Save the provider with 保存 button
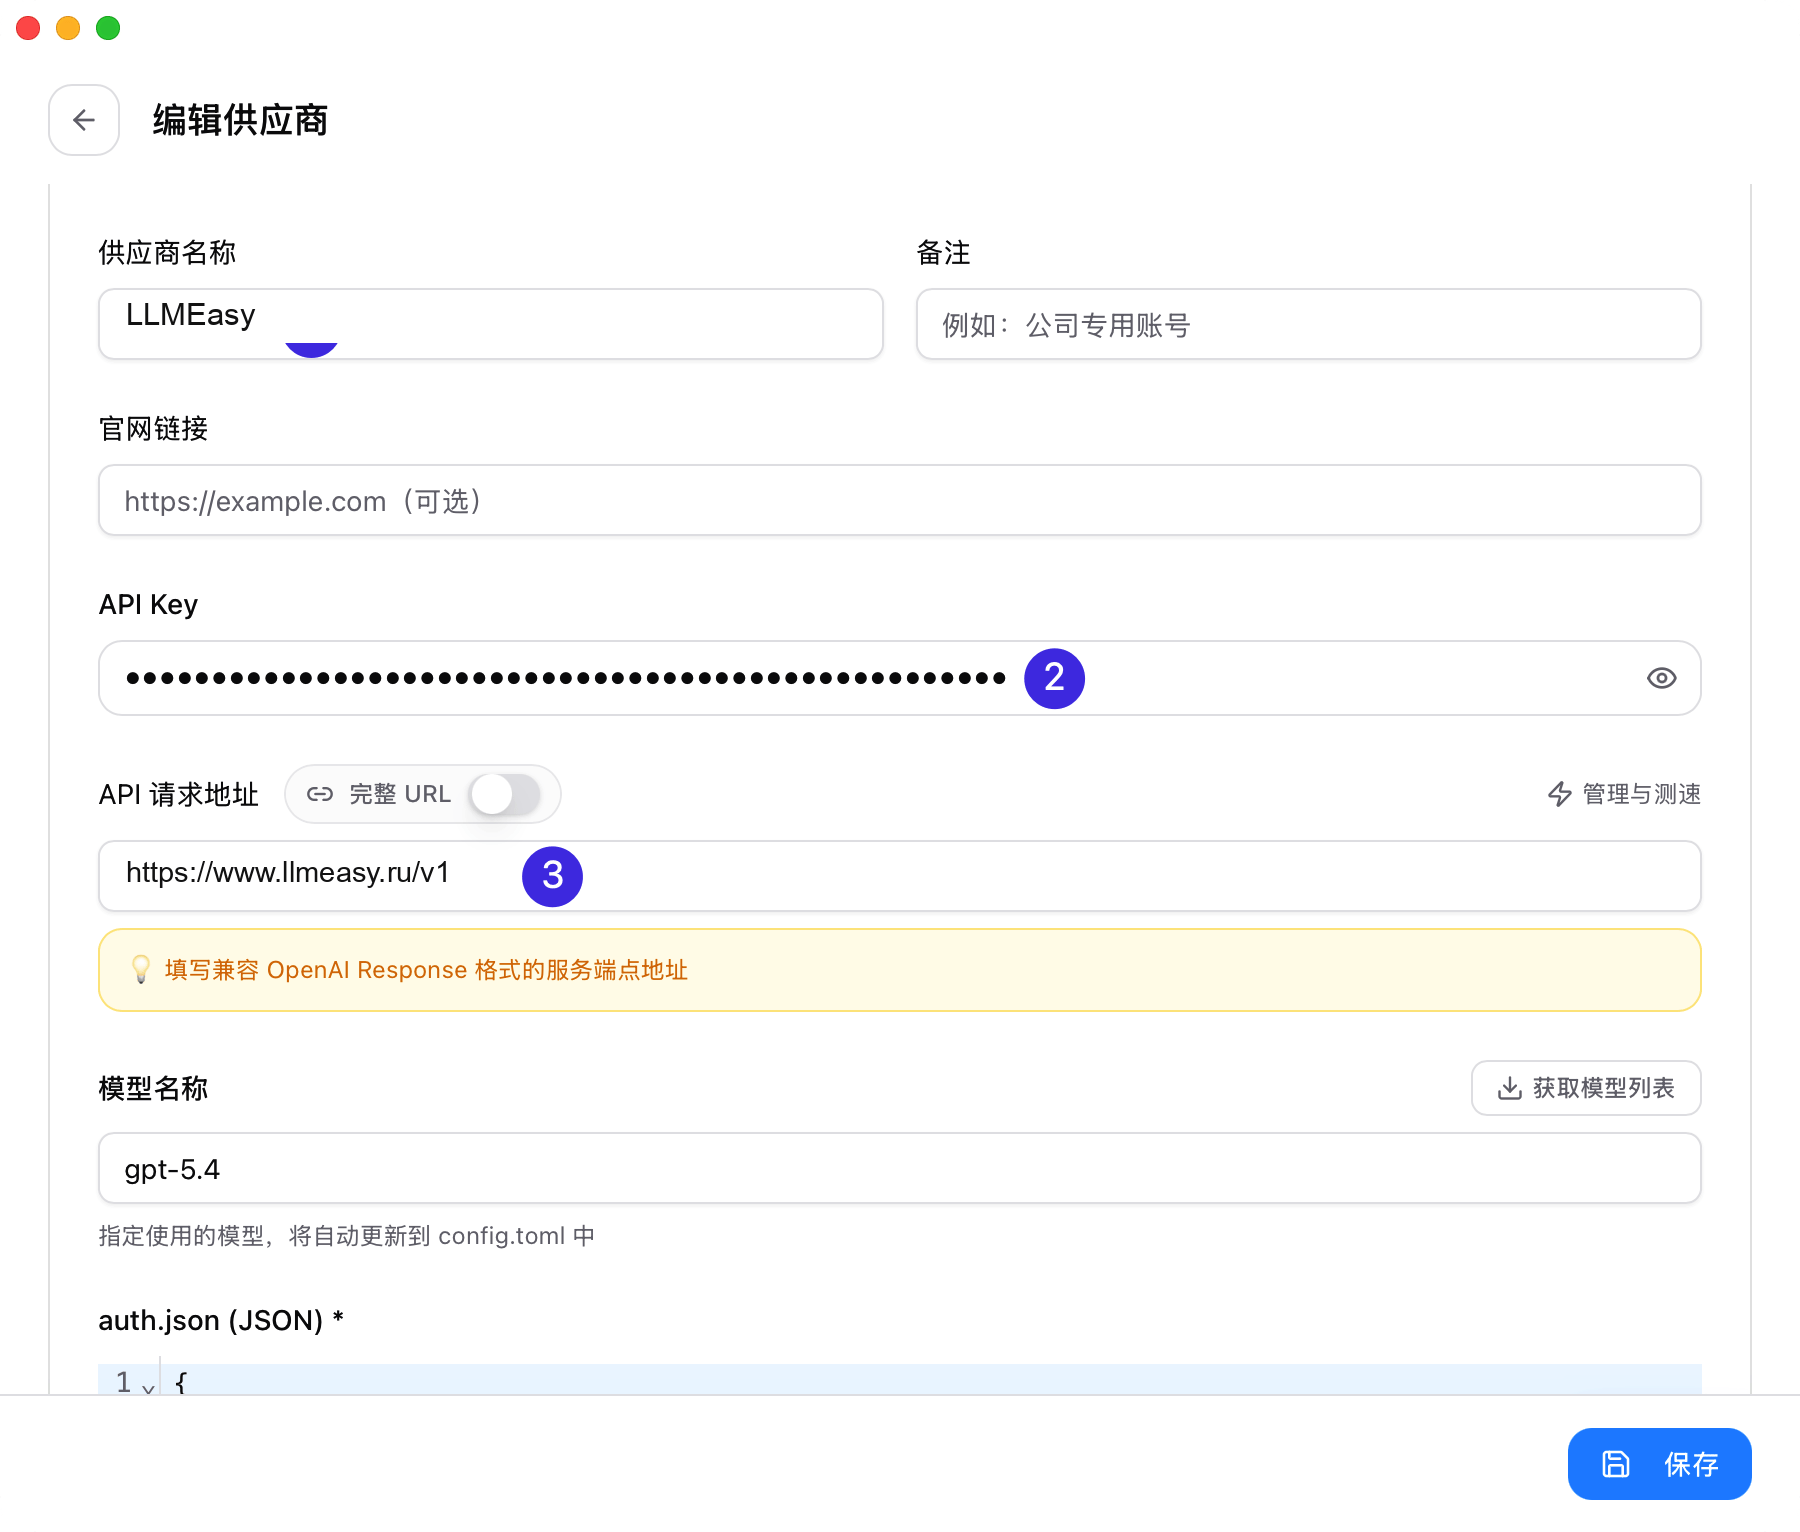1800x1532 pixels. pyautogui.click(x=1659, y=1464)
